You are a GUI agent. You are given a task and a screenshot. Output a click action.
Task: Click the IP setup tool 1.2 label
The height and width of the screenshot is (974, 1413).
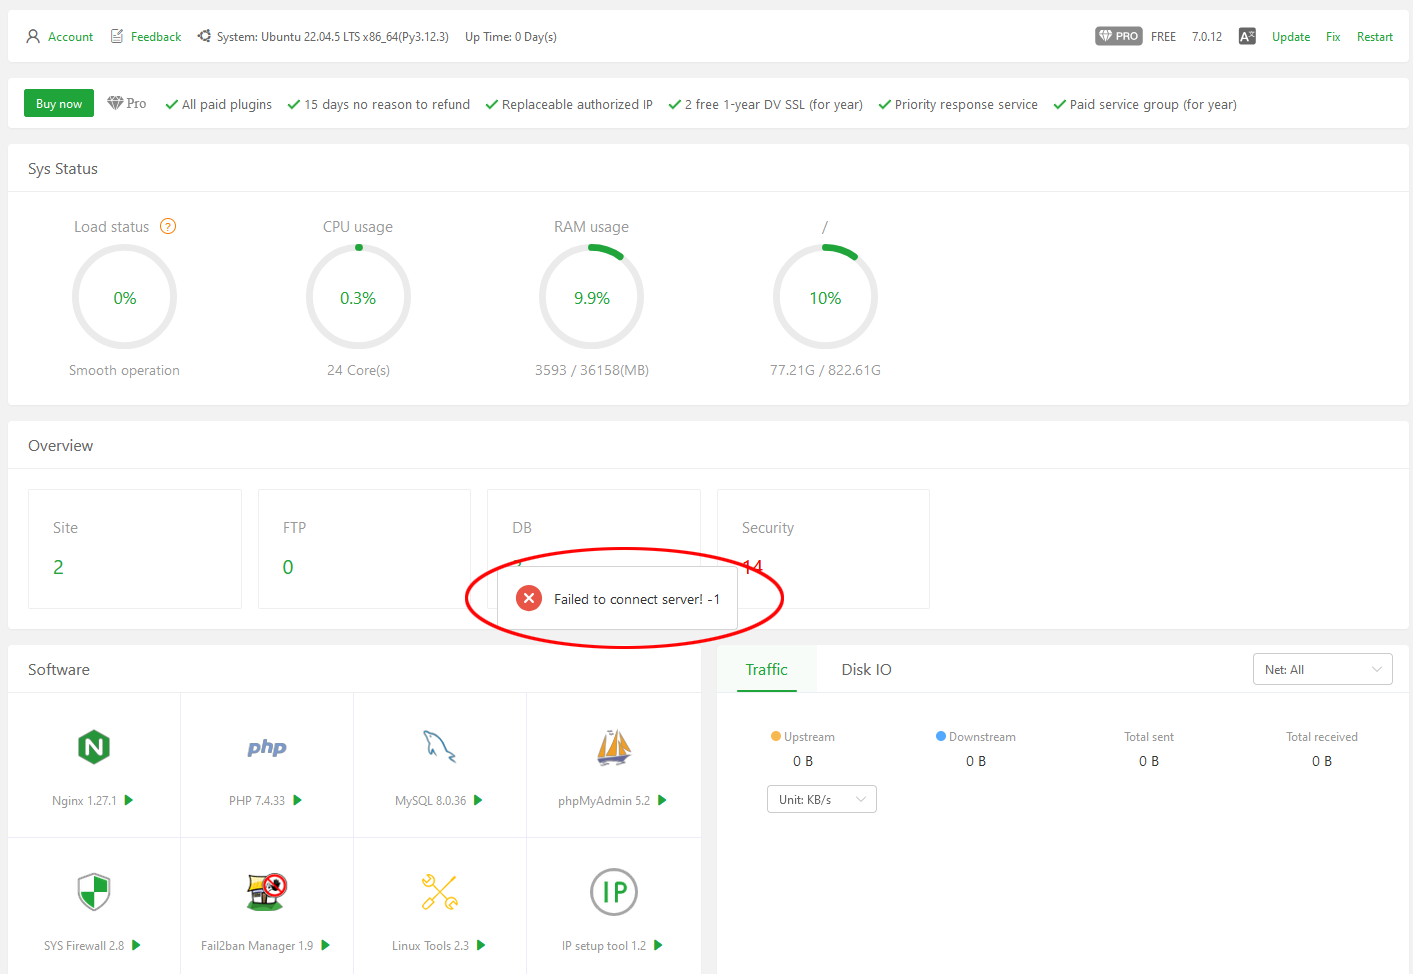604,946
